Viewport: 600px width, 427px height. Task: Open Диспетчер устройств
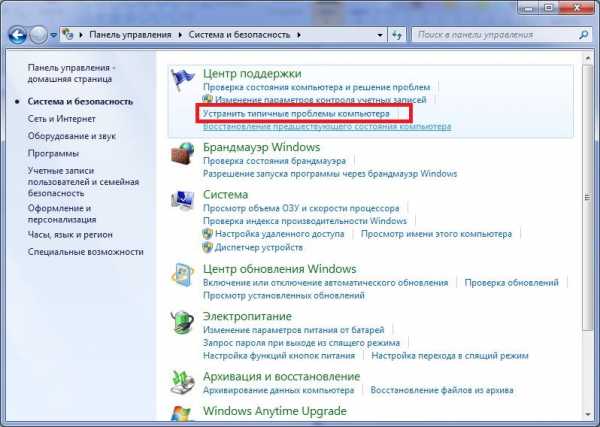point(259,248)
